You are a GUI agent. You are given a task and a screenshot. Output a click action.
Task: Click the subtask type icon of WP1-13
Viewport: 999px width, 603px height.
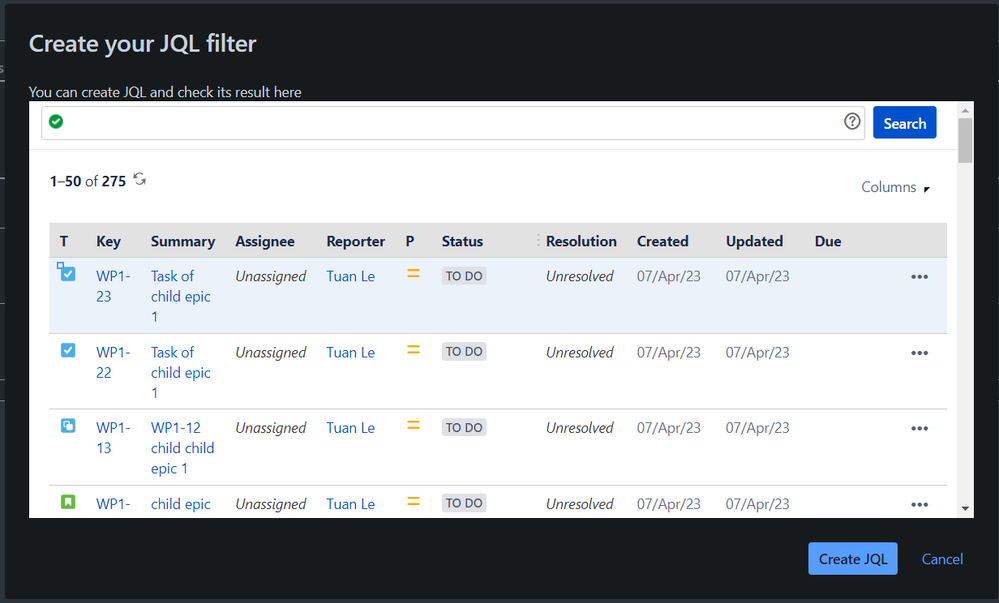coord(68,426)
